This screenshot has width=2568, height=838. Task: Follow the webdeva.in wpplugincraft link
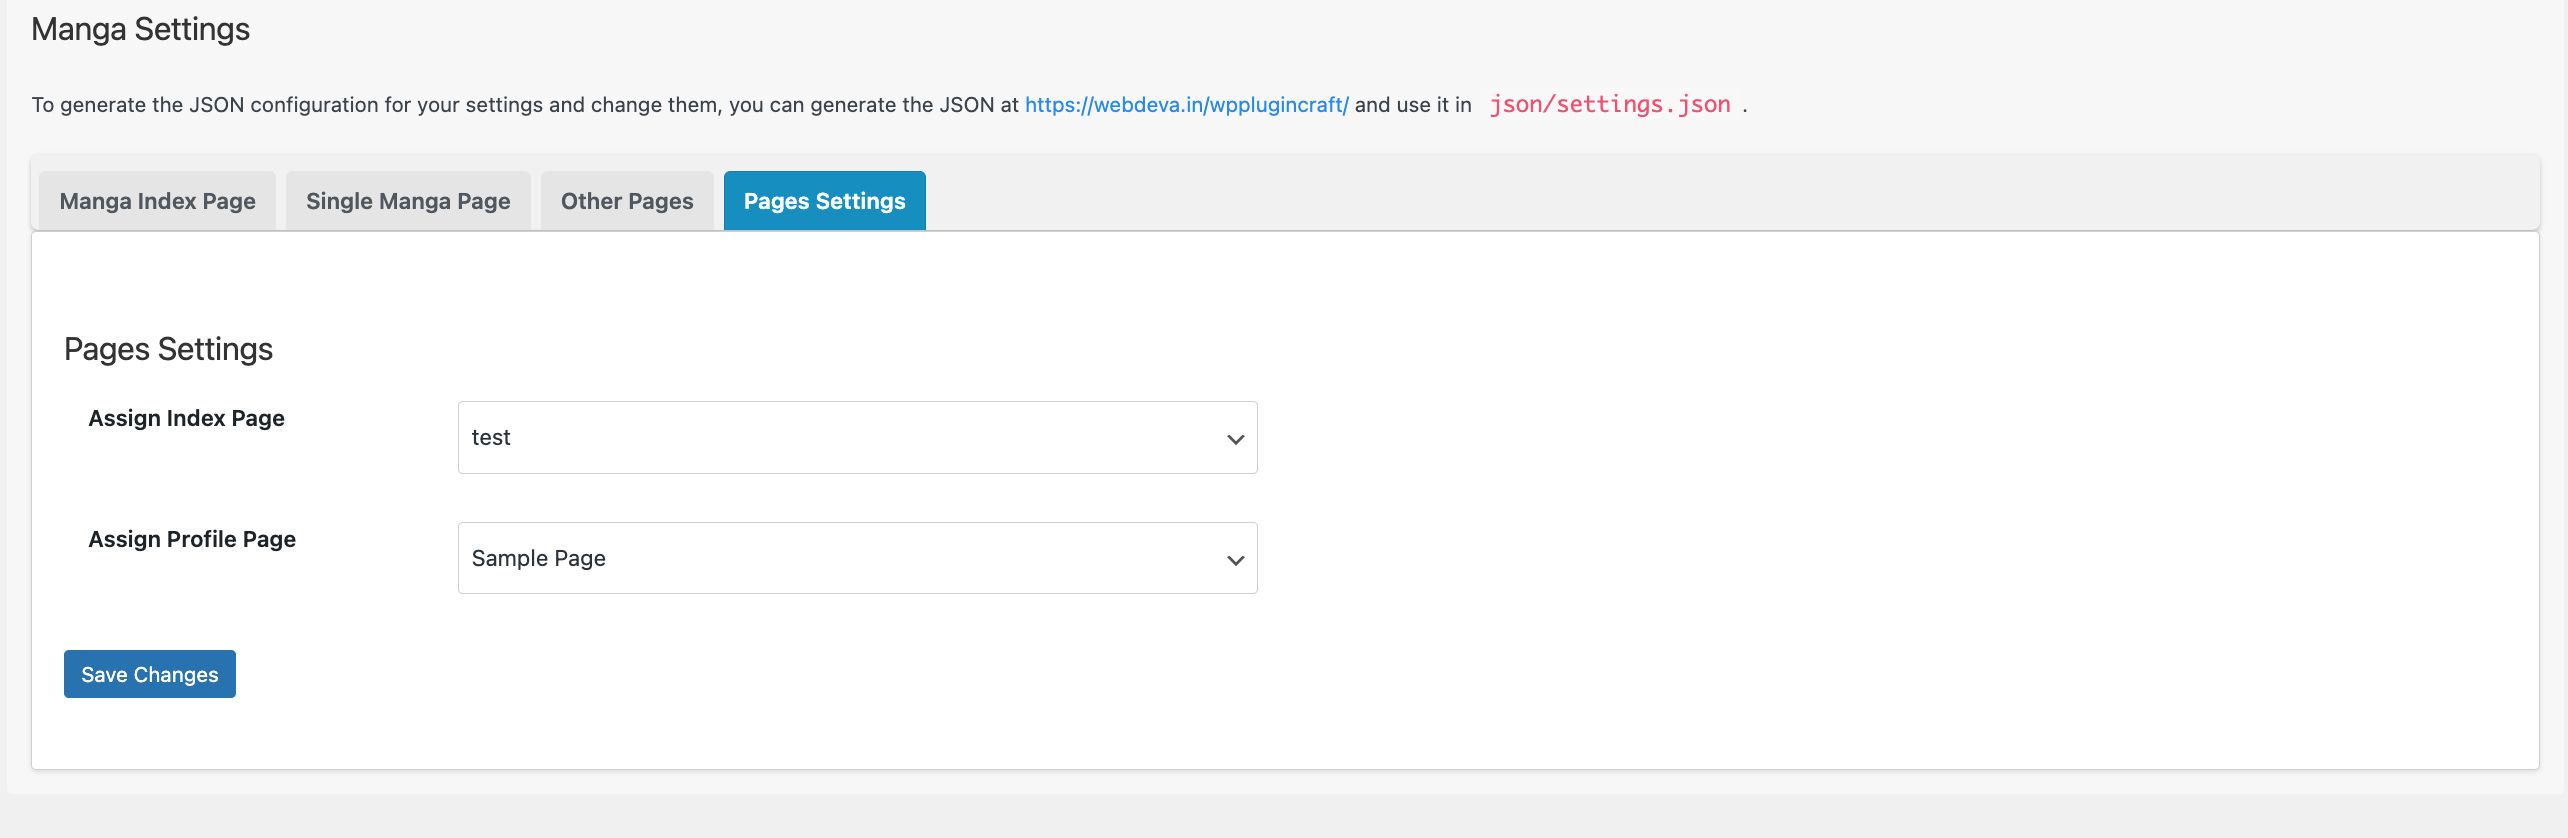point(1186,105)
